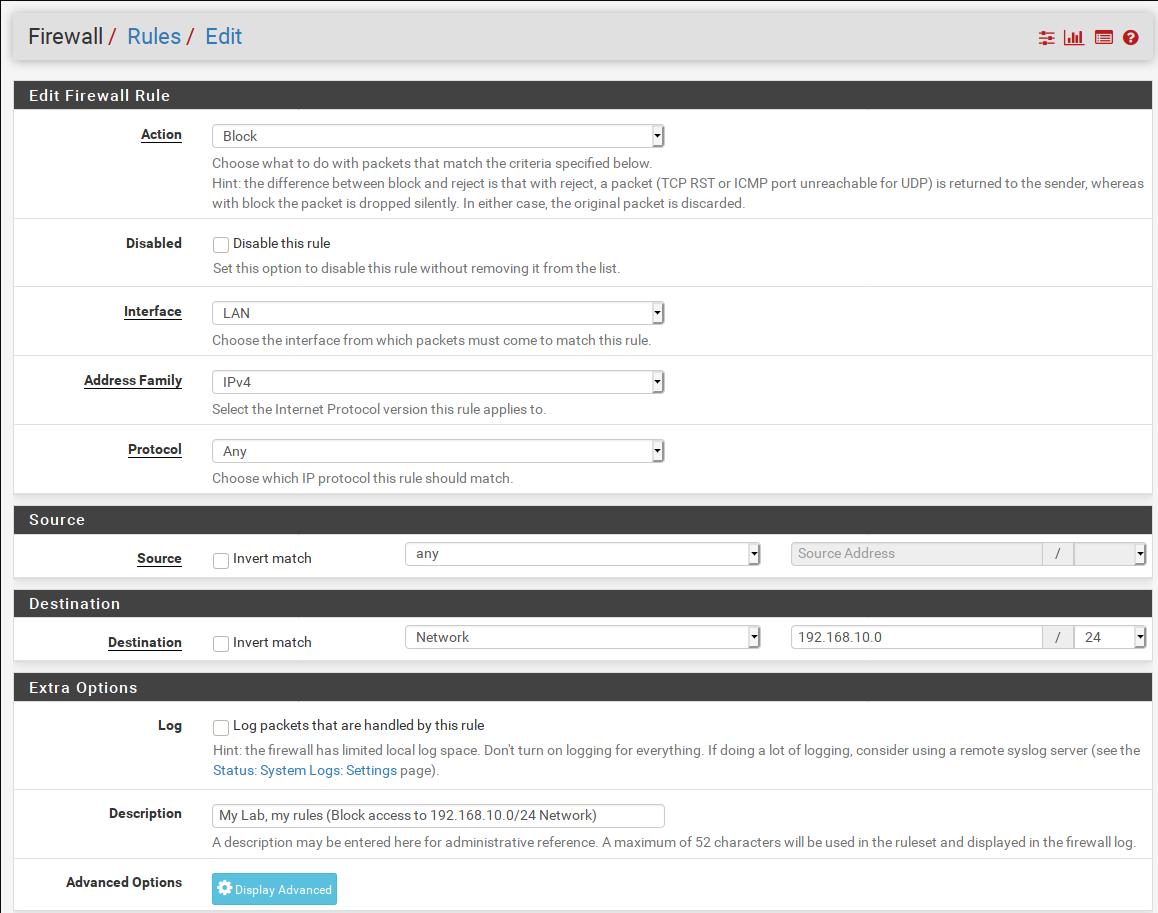The width and height of the screenshot is (1158, 913).
Task: Select Edit in the breadcrumb
Action: point(223,37)
